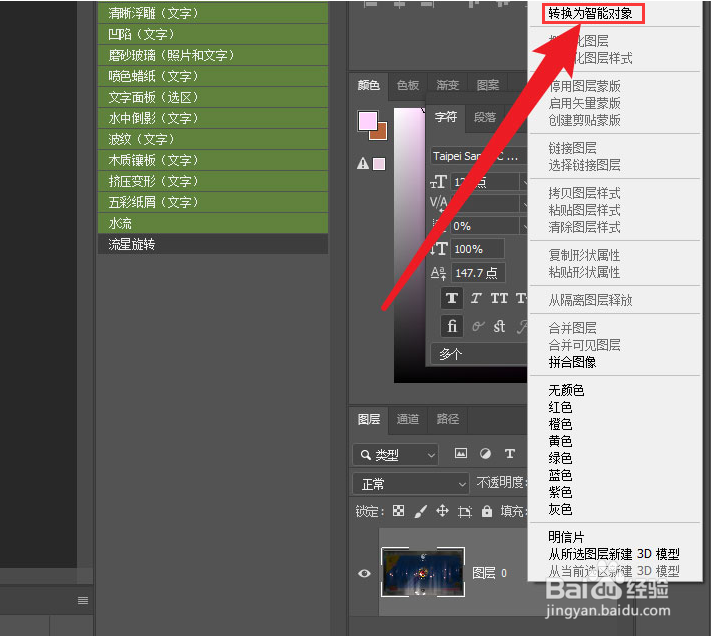Open the 渐变 tab

[x=448, y=85]
